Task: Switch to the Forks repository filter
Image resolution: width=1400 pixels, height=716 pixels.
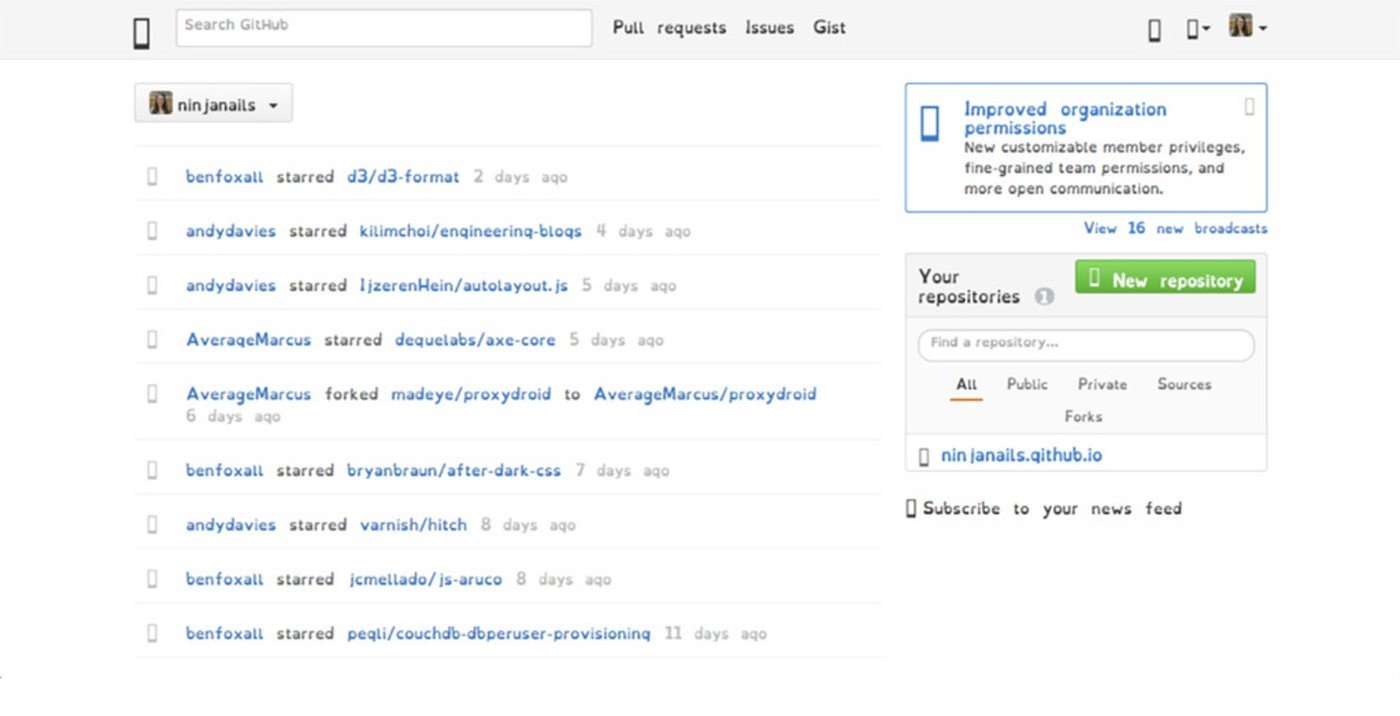Action: coord(1083,416)
